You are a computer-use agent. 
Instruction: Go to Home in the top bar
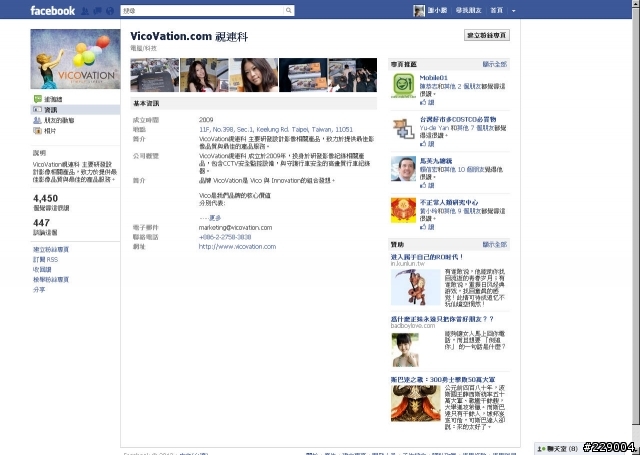(496, 11)
